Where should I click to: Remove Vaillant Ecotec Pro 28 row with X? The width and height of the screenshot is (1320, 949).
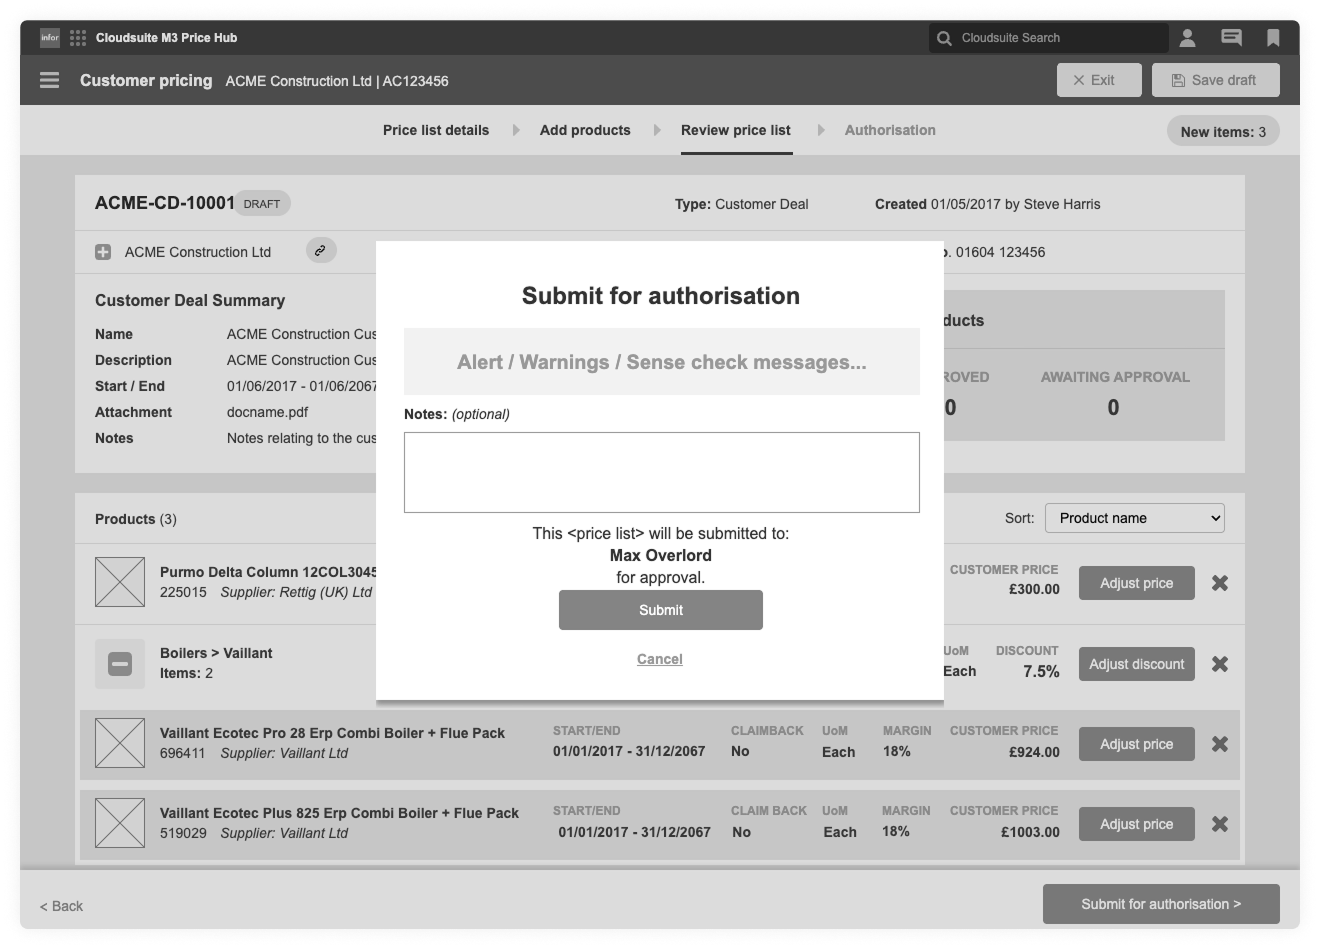(1220, 744)
